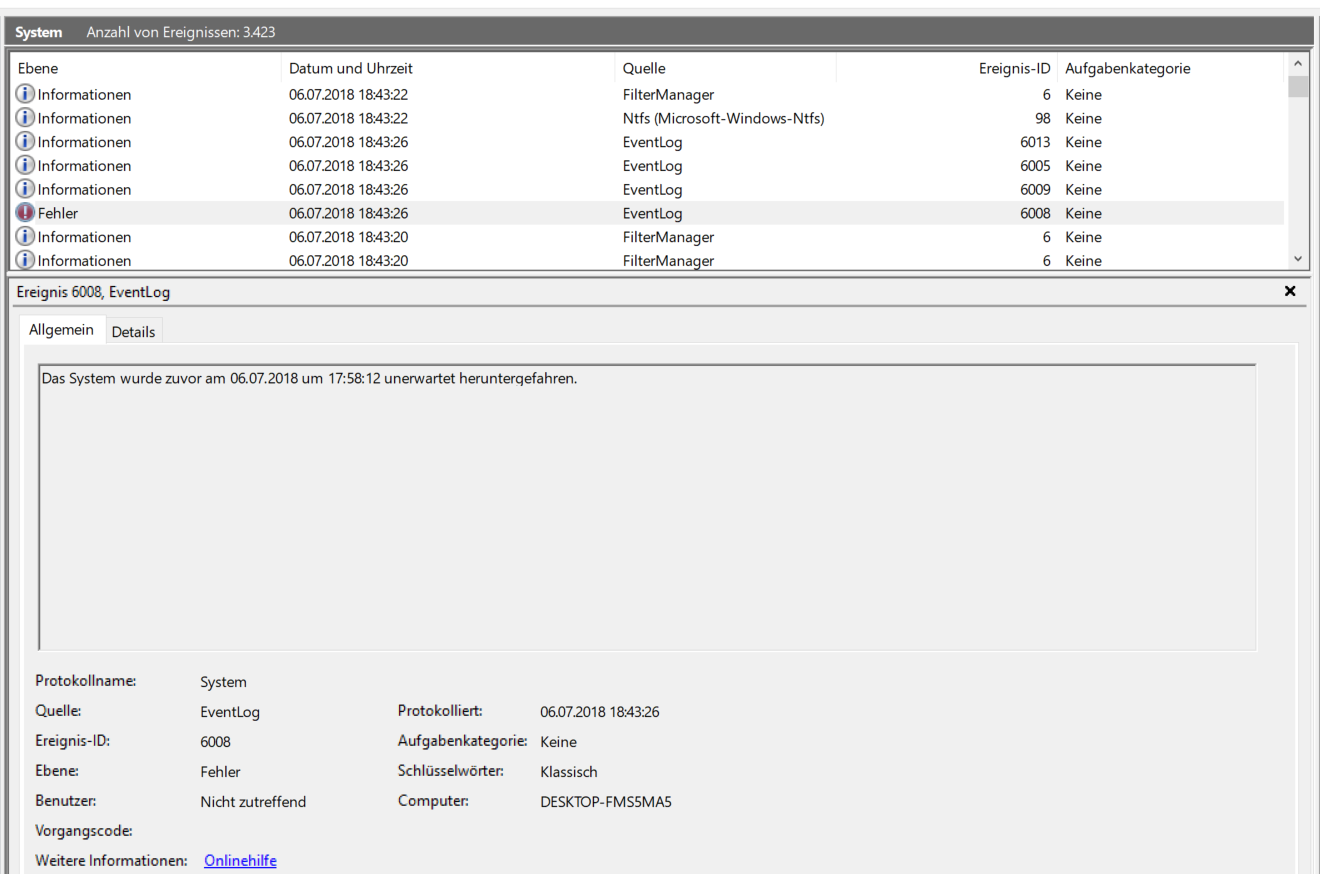Click the Keine category in the Ntfs row
1320x874 pixels.
pos(1083,118)
